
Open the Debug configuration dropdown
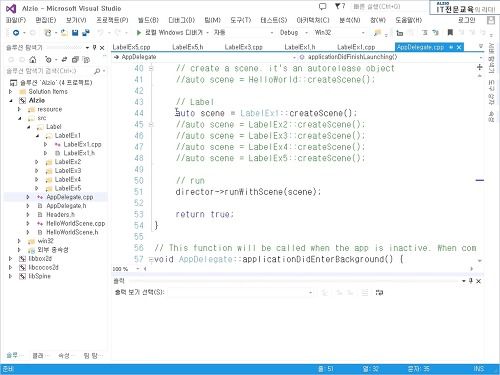tap(294, 33)
